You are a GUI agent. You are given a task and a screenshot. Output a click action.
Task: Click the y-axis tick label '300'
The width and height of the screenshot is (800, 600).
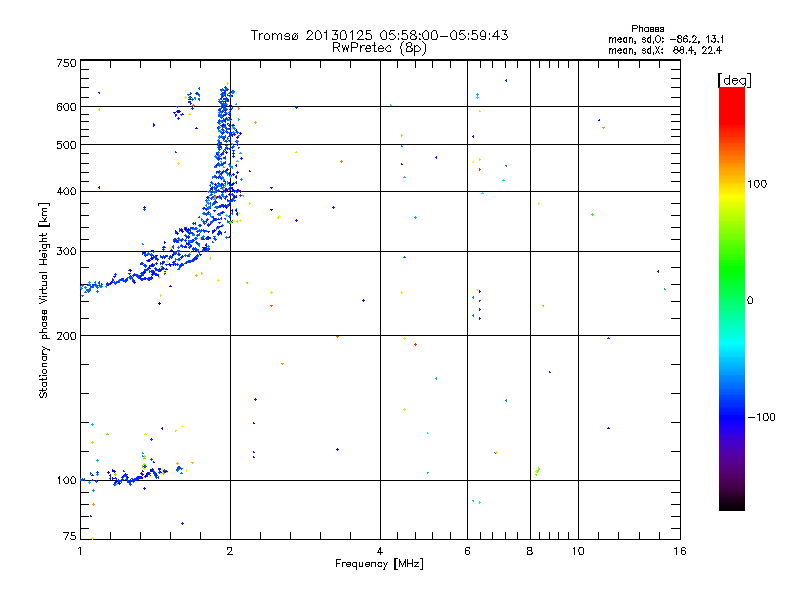coord(66,251)
